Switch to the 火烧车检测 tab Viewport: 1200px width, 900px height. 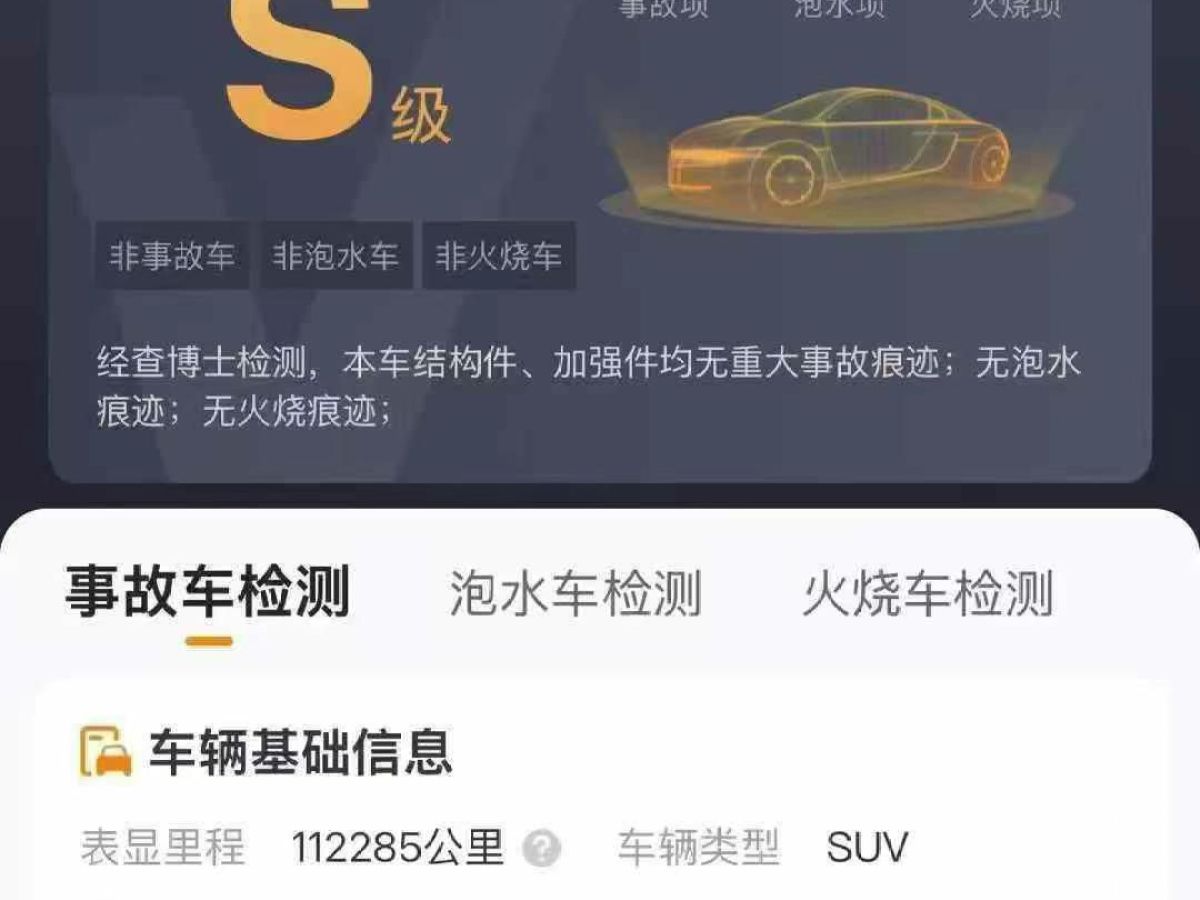click(x=928, y=593)
